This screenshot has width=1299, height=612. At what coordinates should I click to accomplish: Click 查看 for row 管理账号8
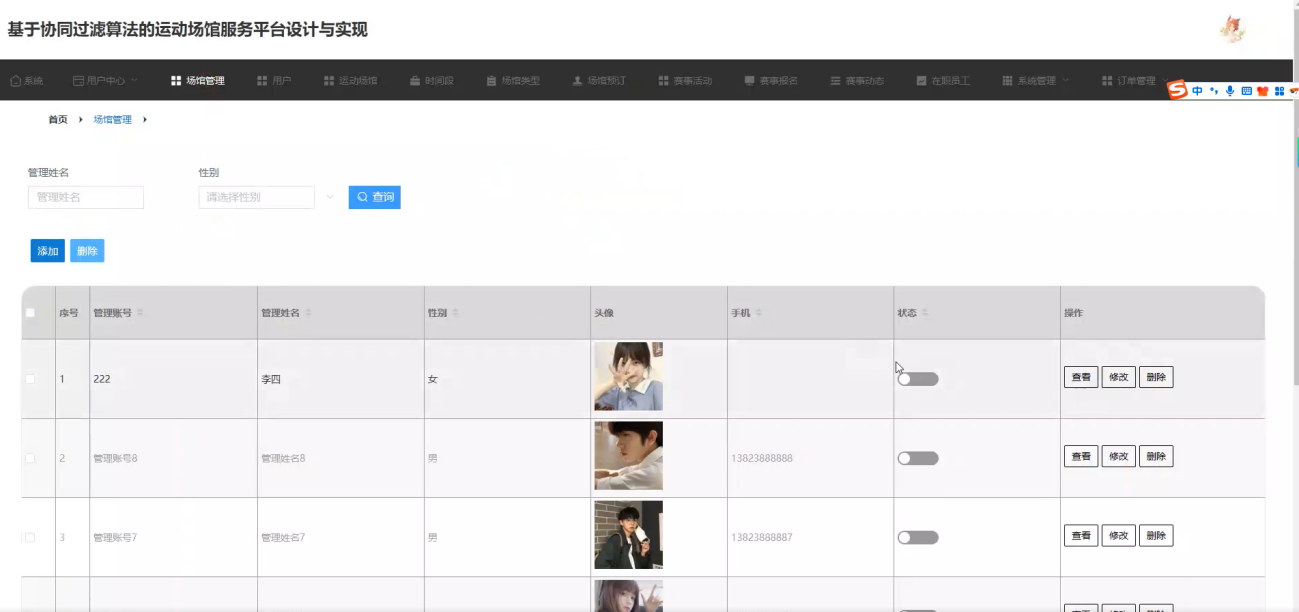[x=1081, y=456]
